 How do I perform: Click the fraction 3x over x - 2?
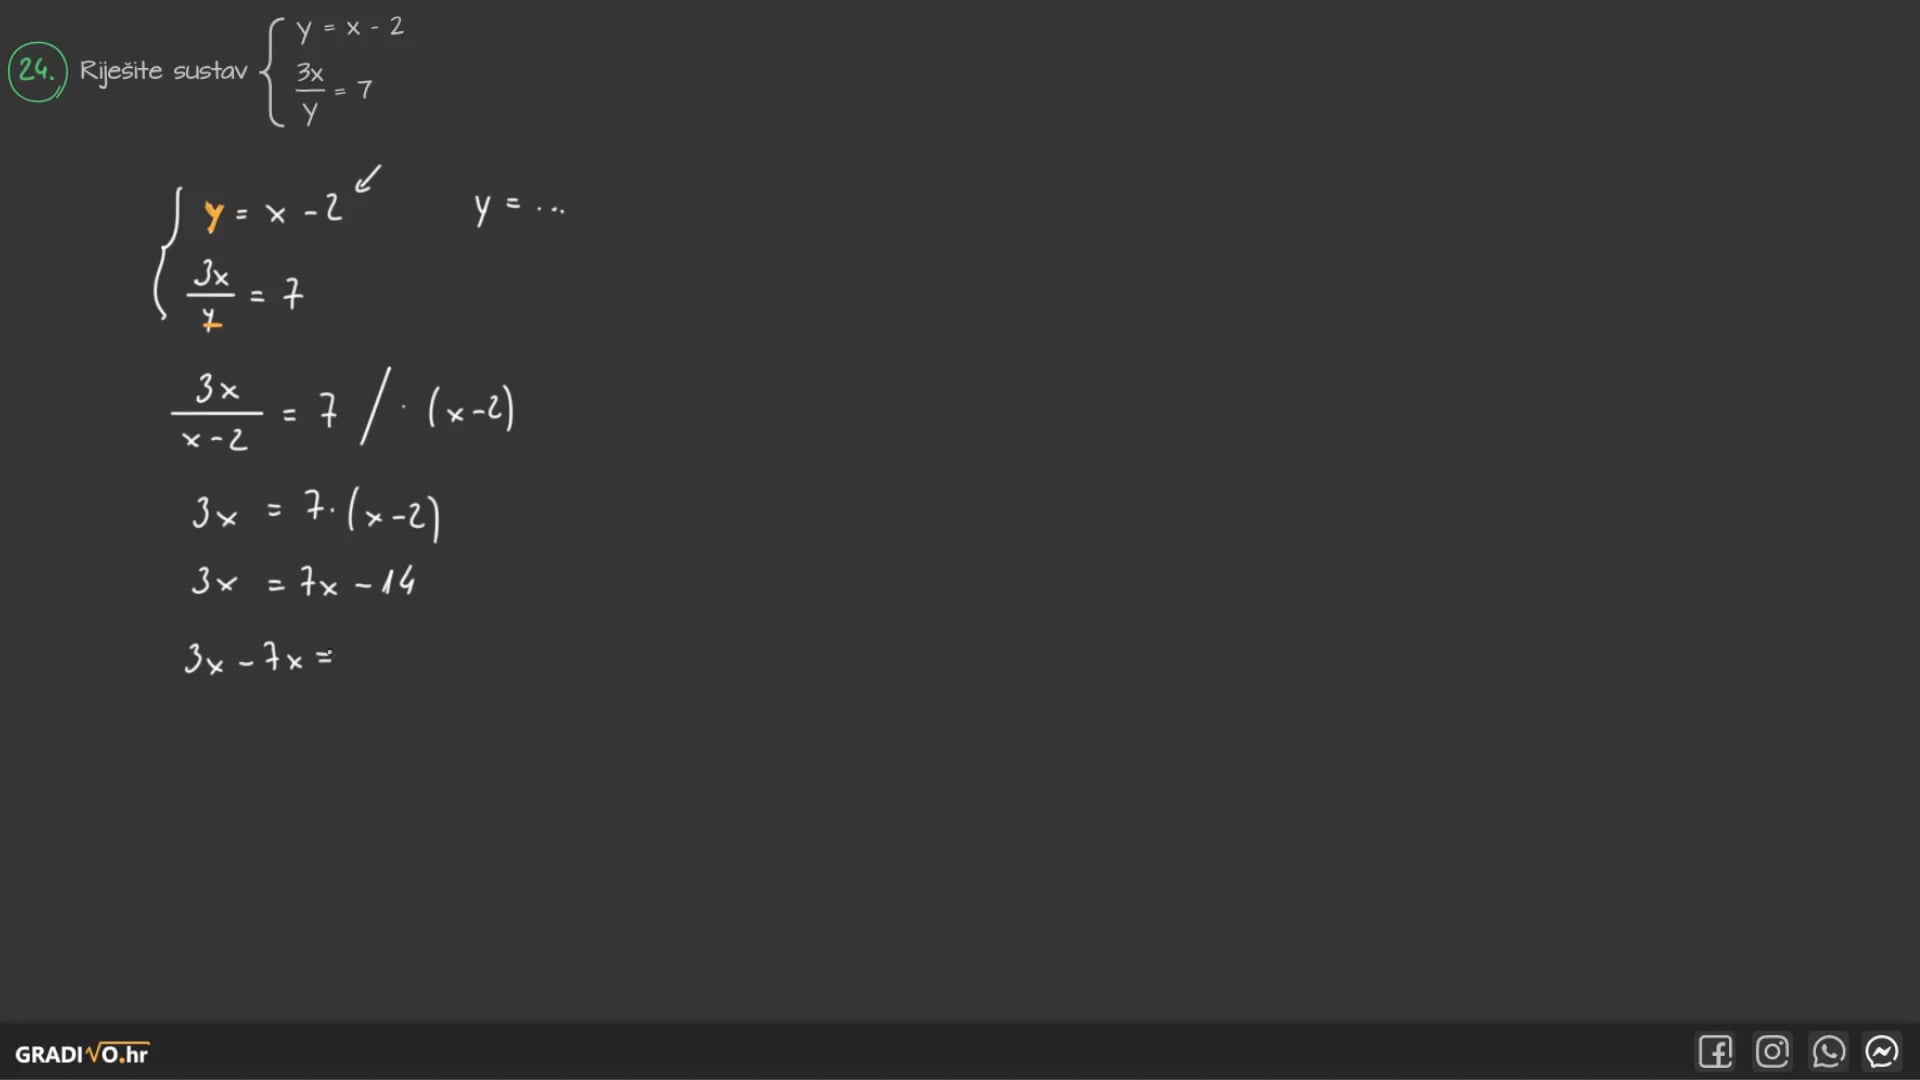pos(216,413)
